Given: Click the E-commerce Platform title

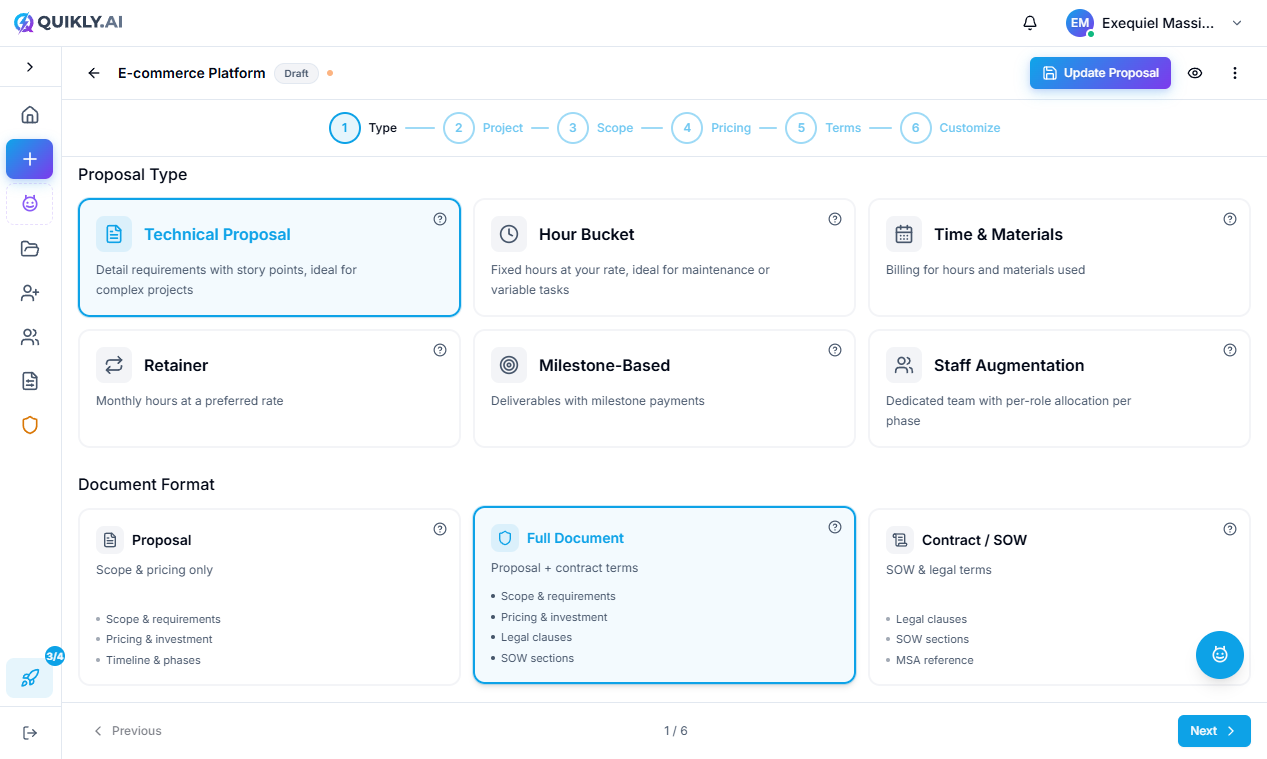Looking at the screenshot, I should point(192,73).
